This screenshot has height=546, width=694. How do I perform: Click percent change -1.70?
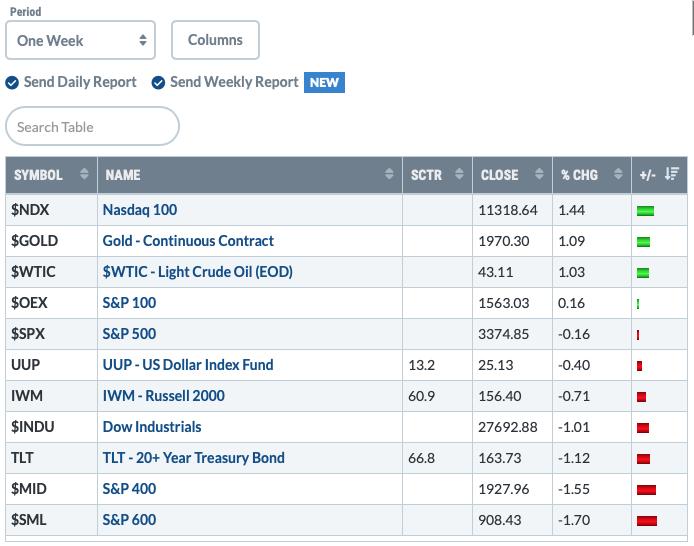574,519
